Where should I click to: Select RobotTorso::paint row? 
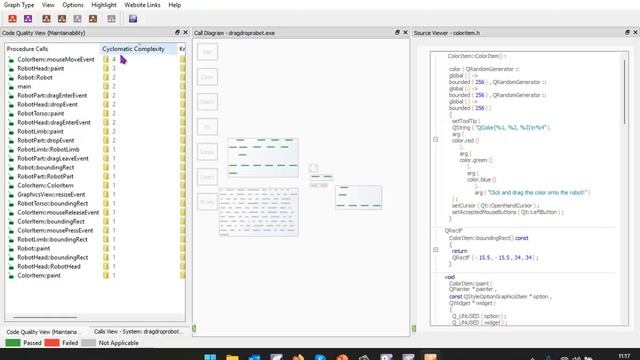(95, 113)
